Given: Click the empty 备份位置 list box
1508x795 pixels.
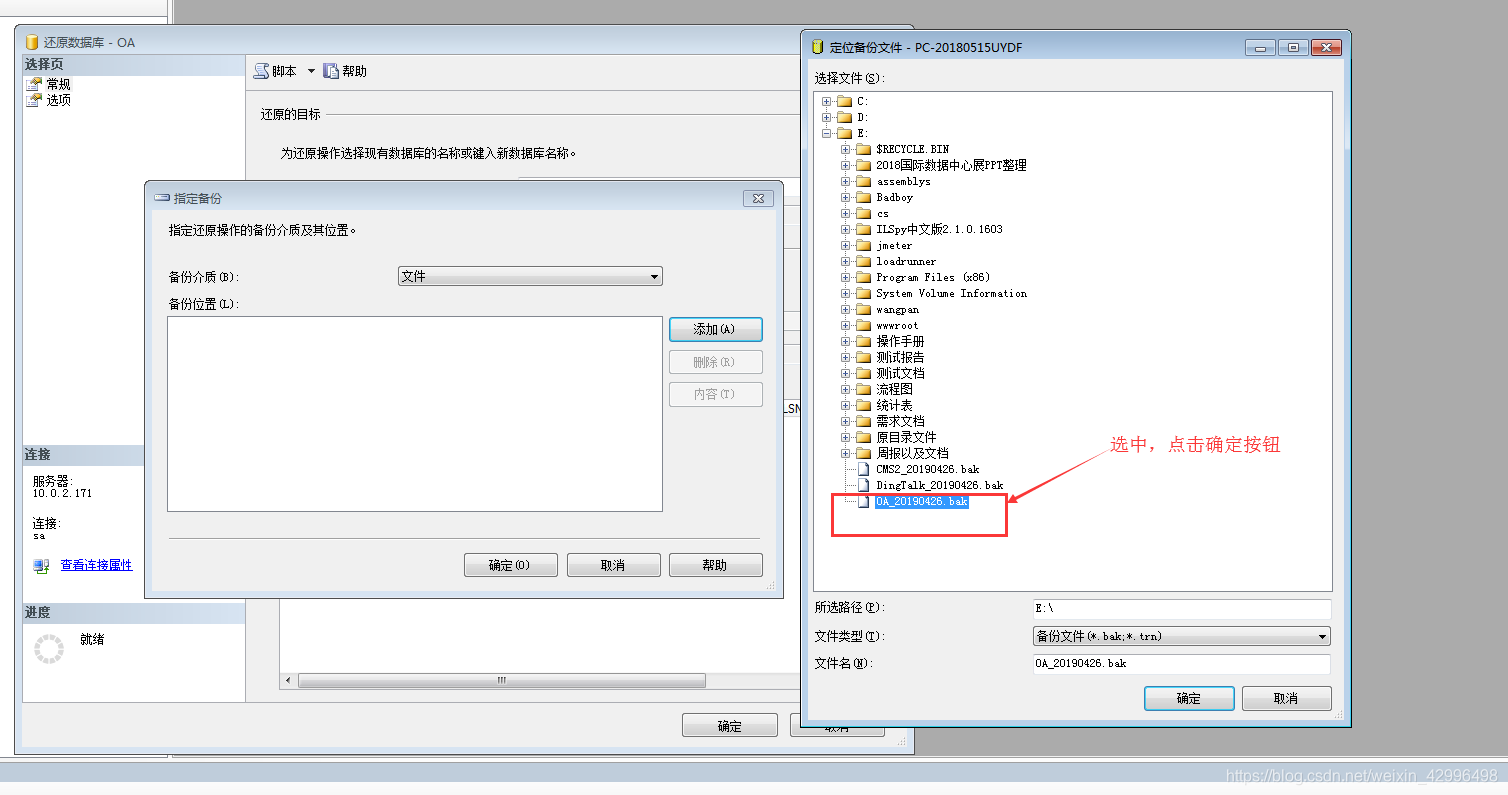Looking at the screenshot, I should (x=415, y=414).
